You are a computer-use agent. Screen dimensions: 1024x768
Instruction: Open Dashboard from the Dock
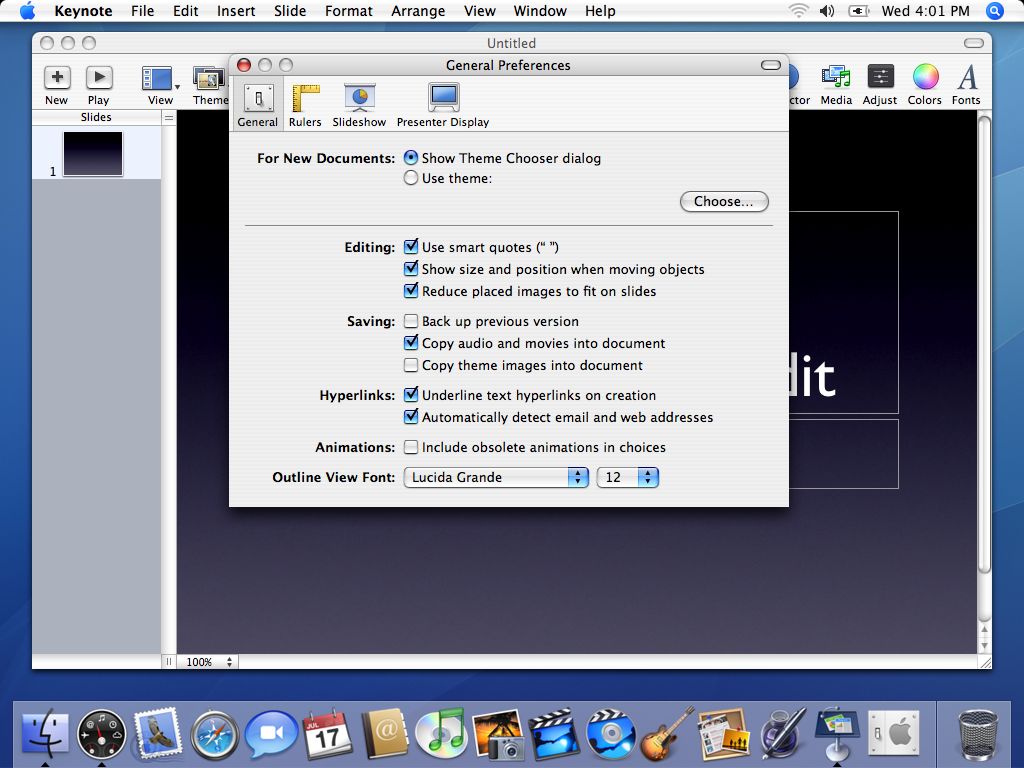coord(101,735)
